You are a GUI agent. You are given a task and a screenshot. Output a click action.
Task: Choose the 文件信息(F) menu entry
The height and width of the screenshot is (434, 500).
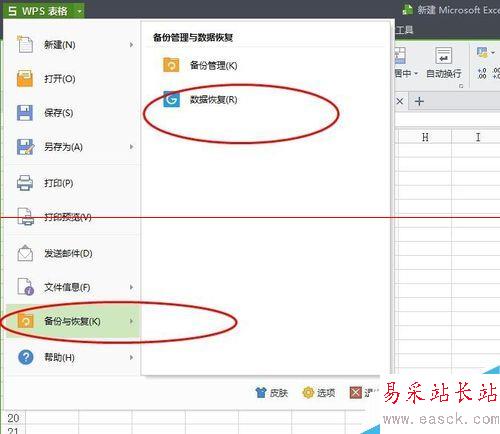(72, 287)
